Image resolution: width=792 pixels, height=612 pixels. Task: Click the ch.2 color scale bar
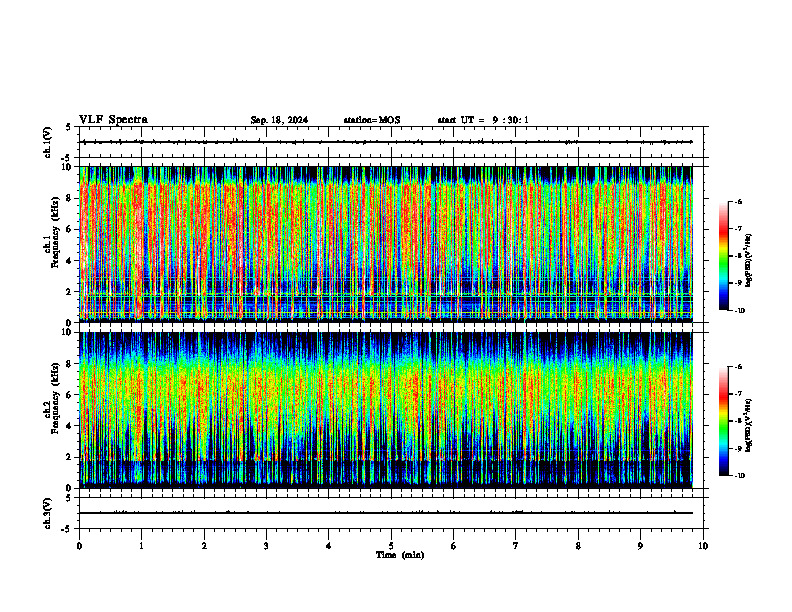tap(723, 421)
